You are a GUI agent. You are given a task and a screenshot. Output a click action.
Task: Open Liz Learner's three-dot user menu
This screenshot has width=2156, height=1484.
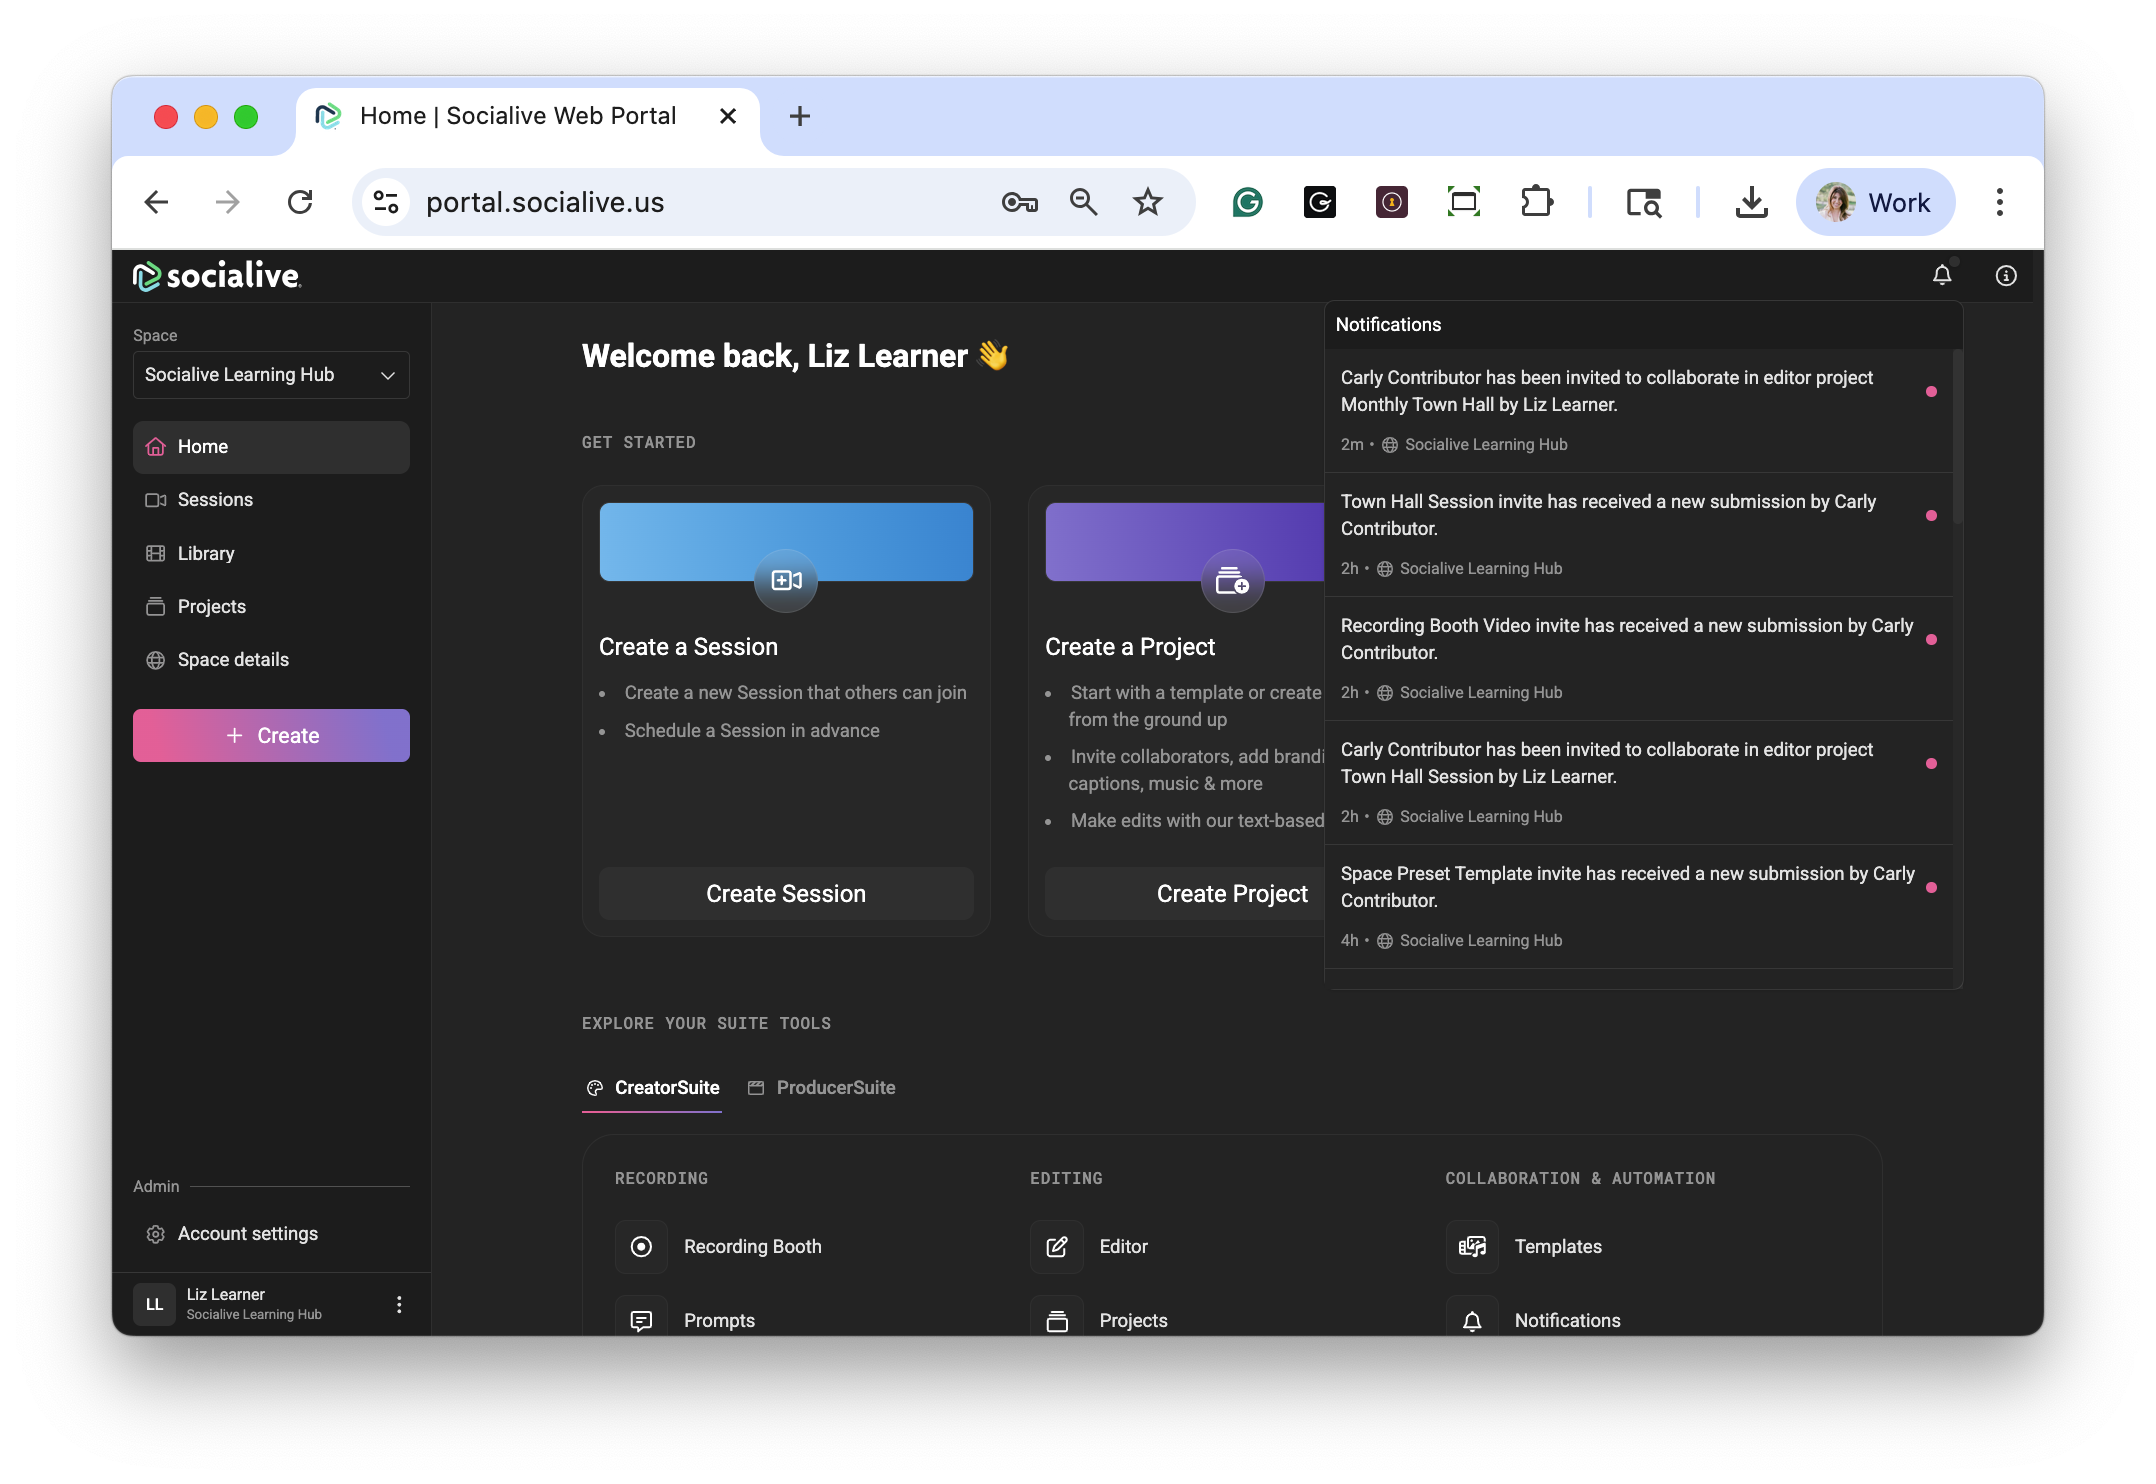click(x=399, y=1304)
